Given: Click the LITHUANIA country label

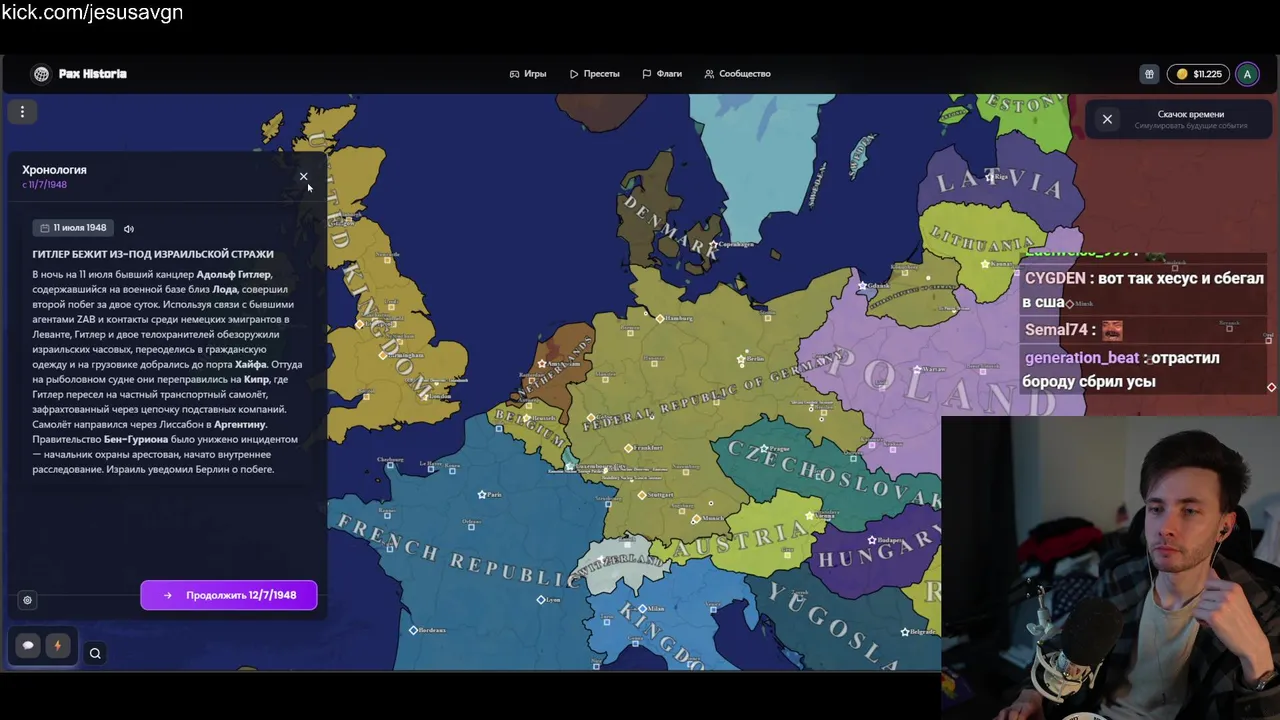Looking at the screenshot, I should (x=982, y=238).
